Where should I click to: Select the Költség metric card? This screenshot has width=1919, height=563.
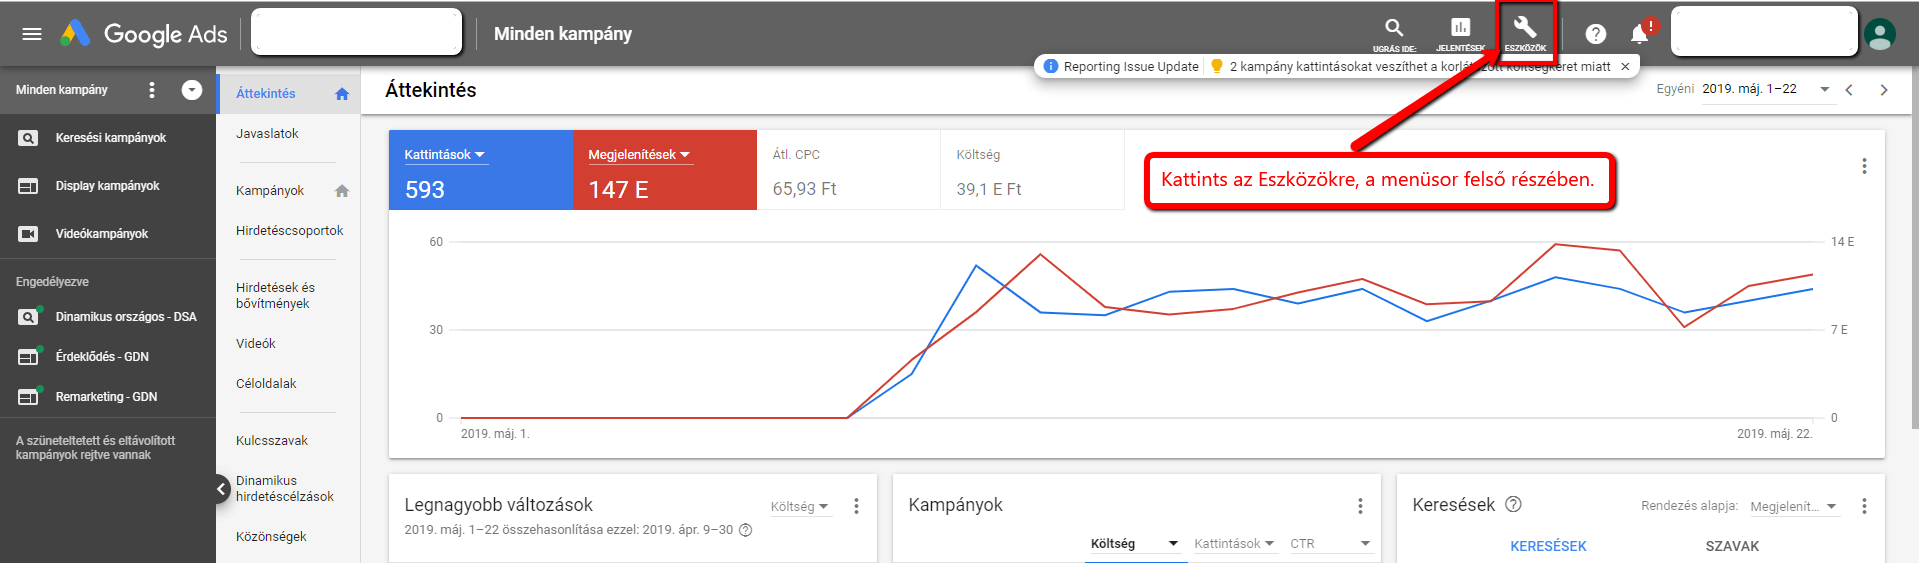1032,170
